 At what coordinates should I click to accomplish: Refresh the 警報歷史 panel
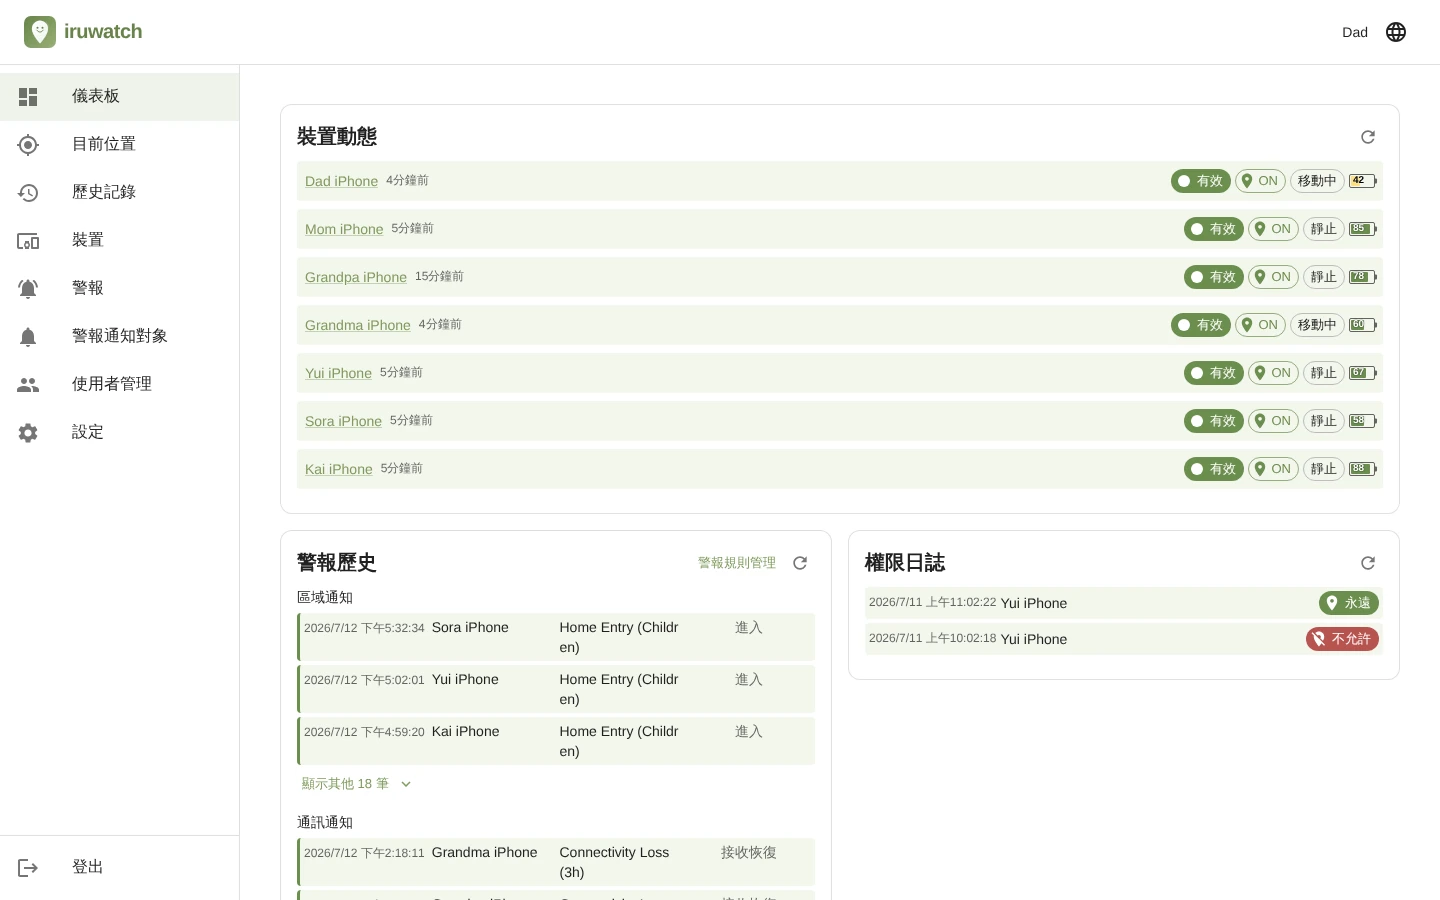pyautogui.click(x=800, y=563)
